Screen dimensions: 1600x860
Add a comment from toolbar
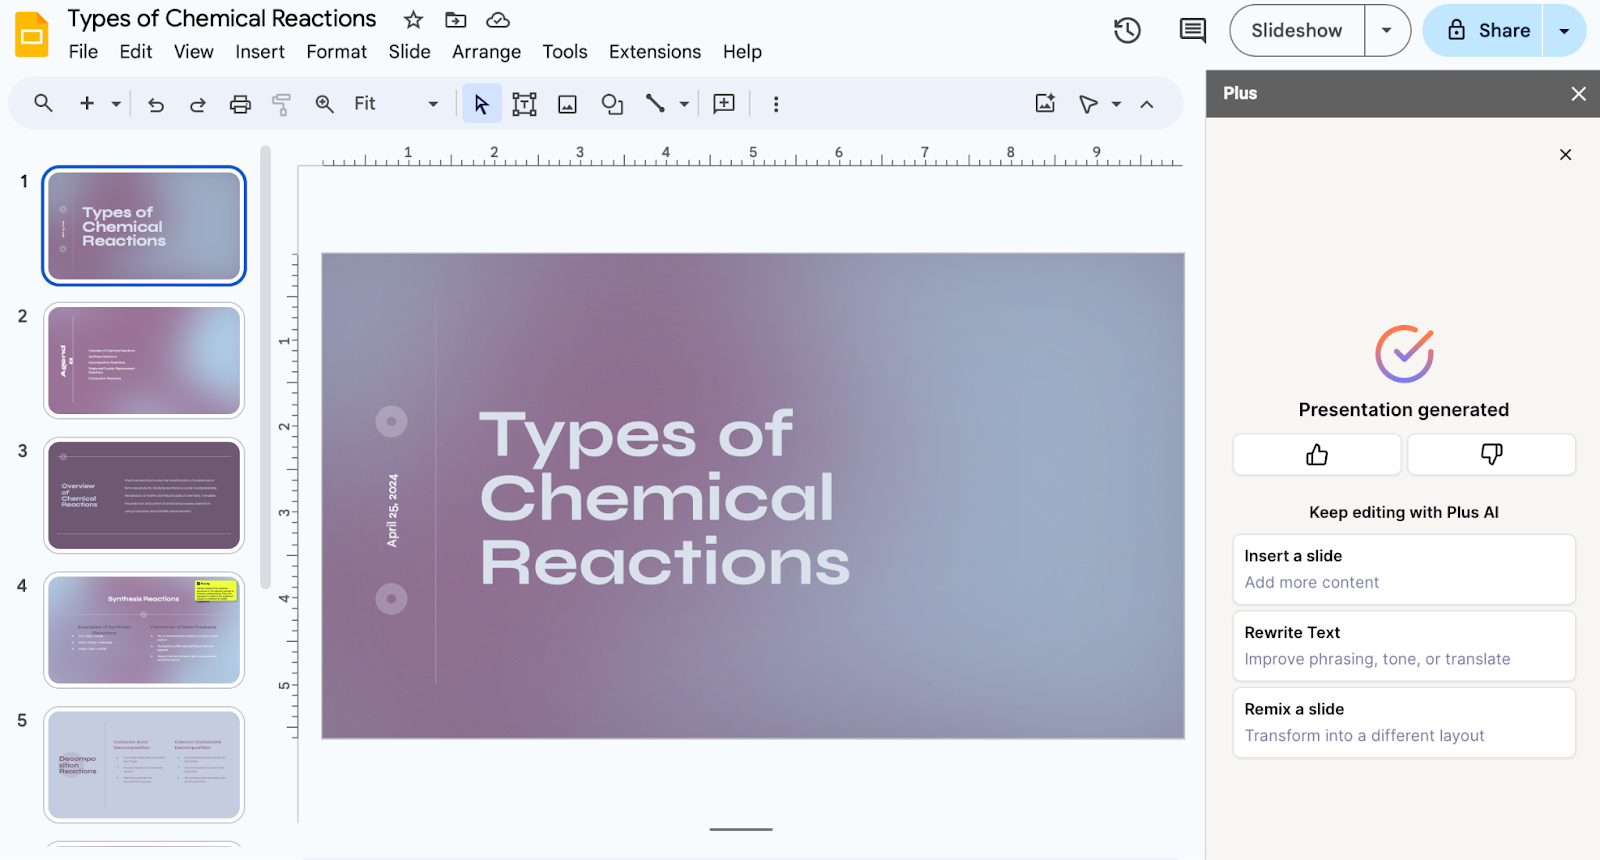click(724, 104)
